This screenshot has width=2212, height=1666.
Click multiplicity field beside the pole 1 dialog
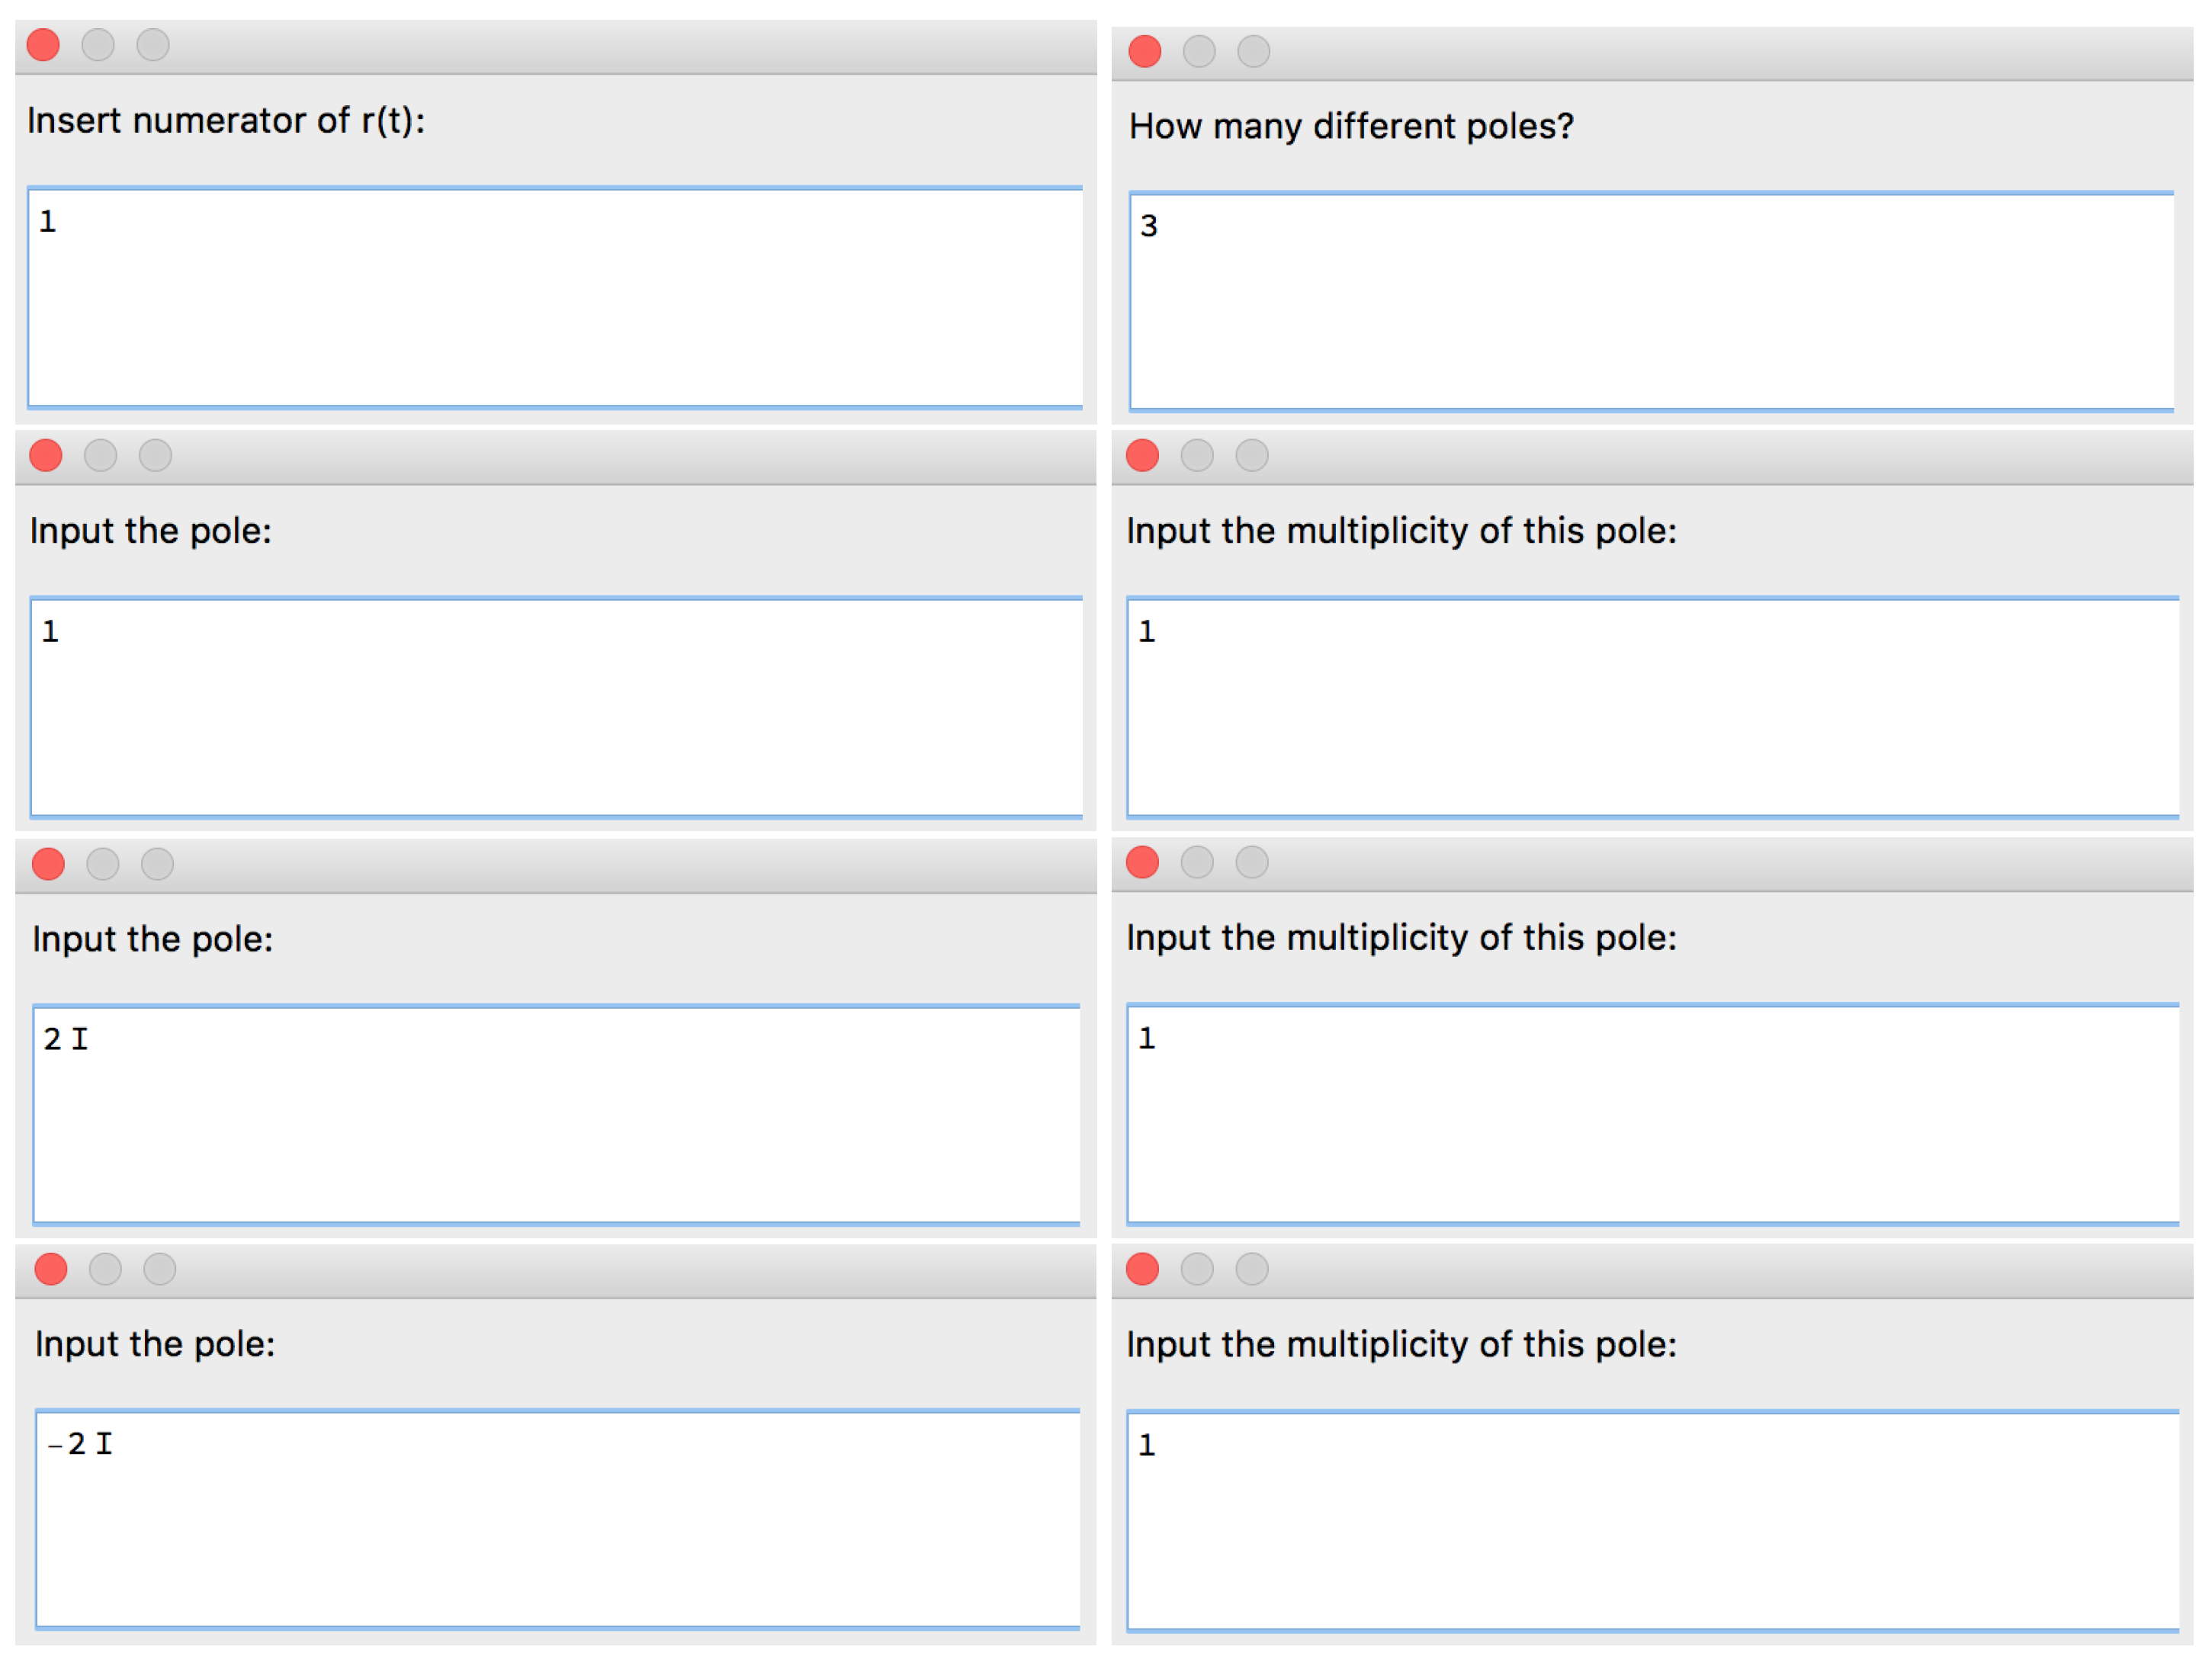point(1652,708)
